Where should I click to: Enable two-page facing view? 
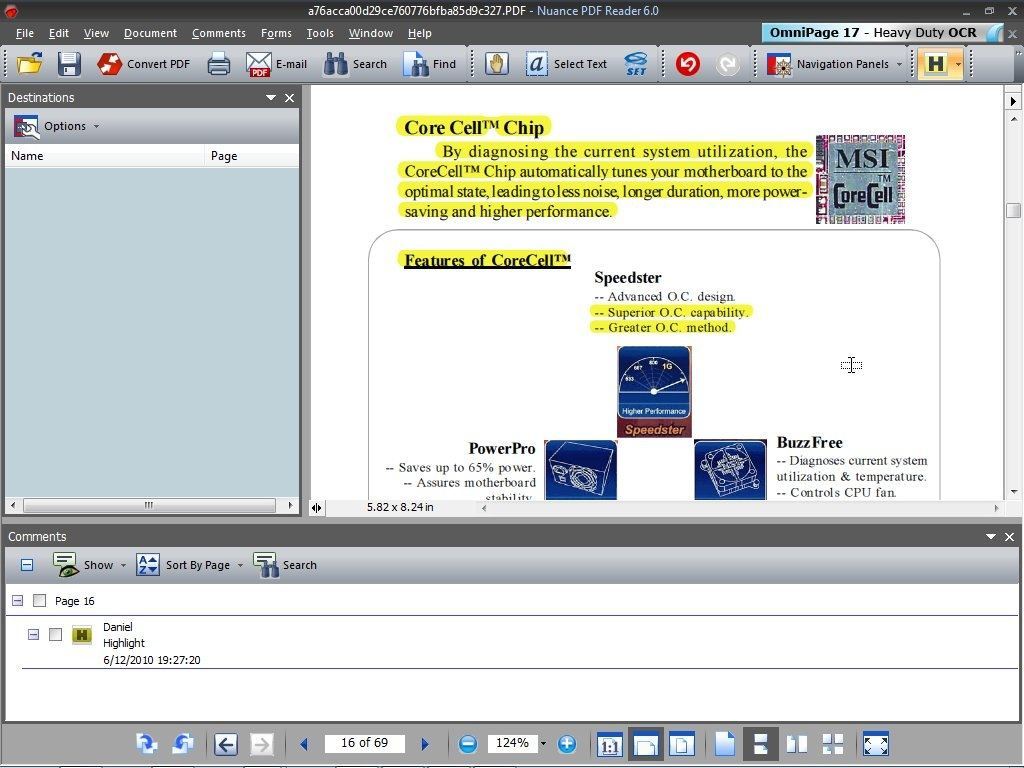796,744
